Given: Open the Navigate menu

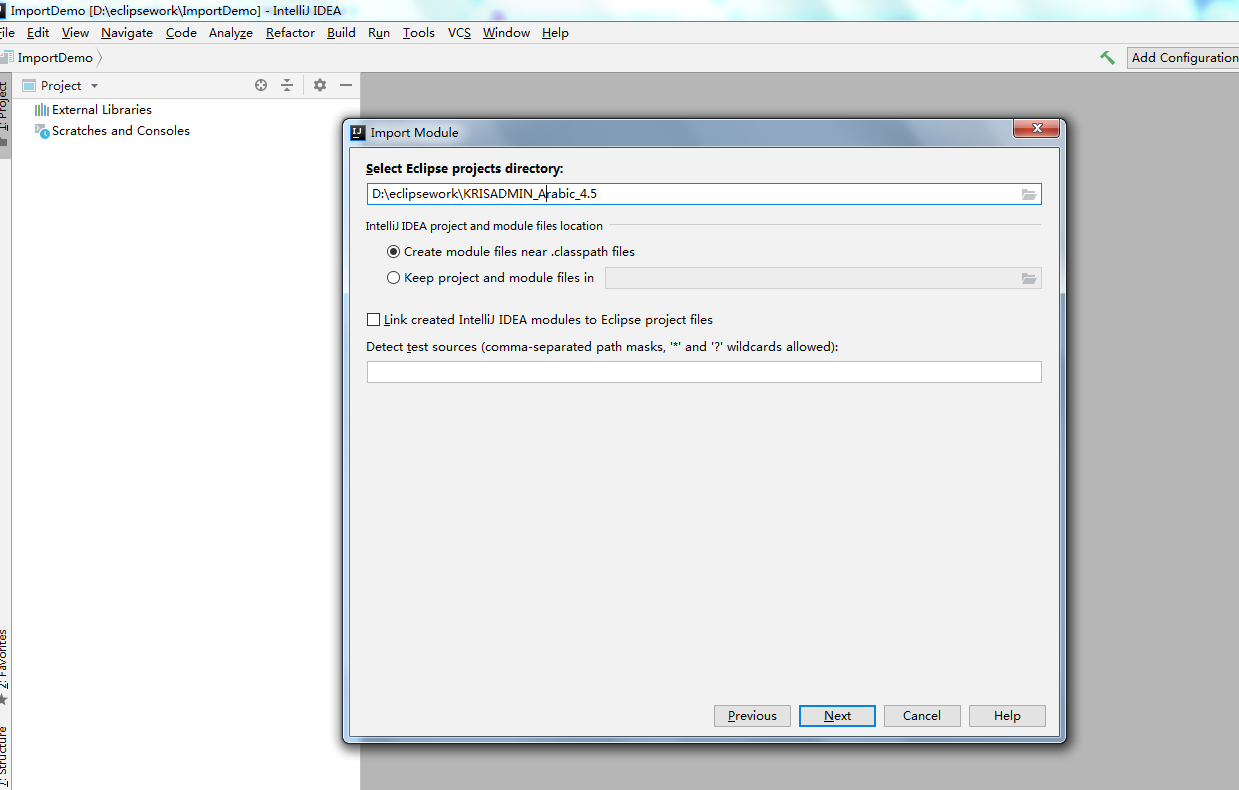Looking at the screenshot, I should [127, 33].
